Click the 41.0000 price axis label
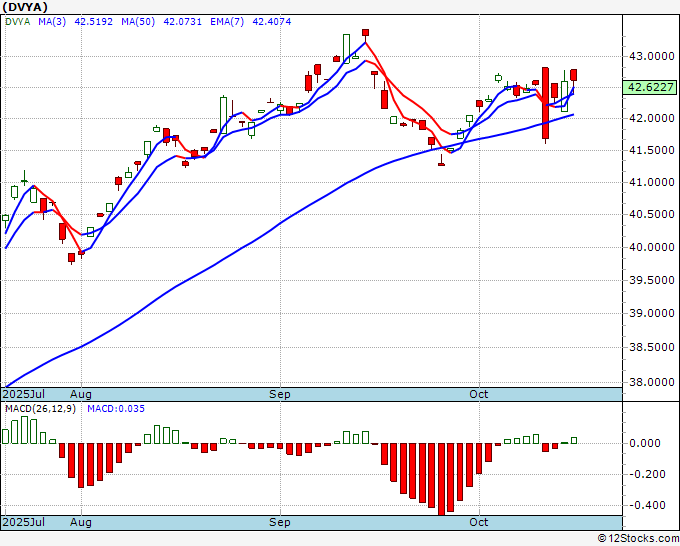 coord(651,183)
